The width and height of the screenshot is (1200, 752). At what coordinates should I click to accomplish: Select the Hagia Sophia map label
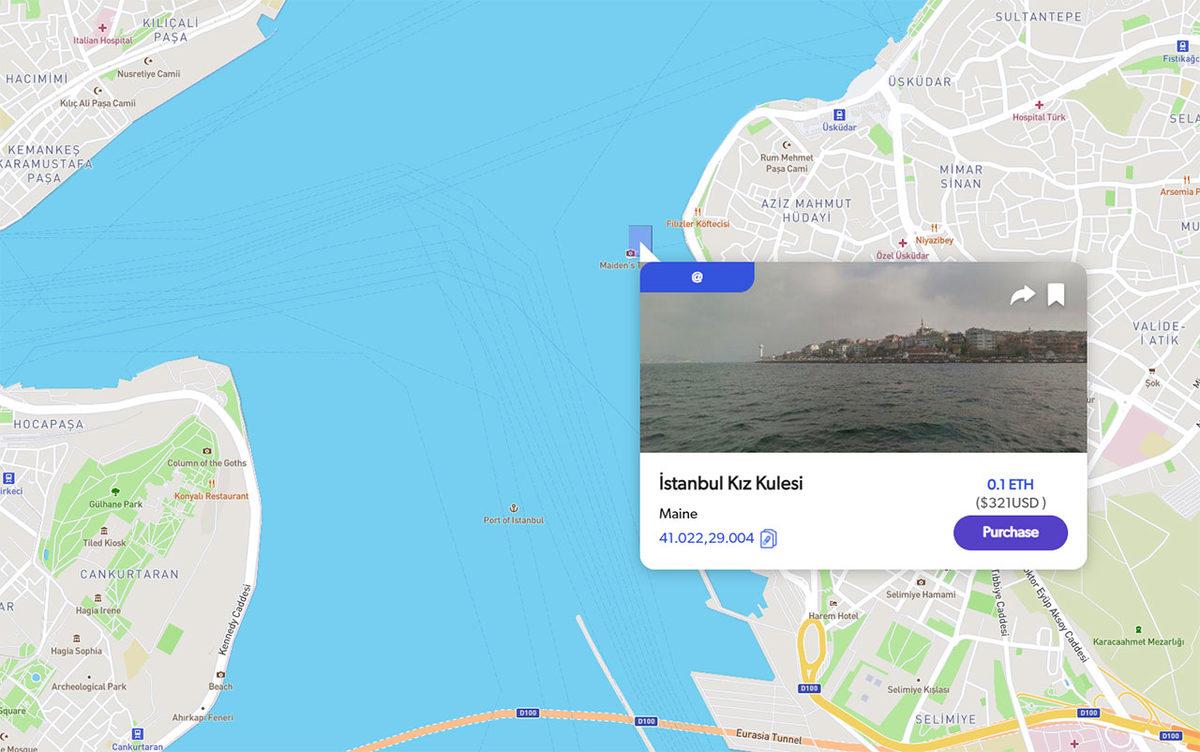(x=76, y=651)
